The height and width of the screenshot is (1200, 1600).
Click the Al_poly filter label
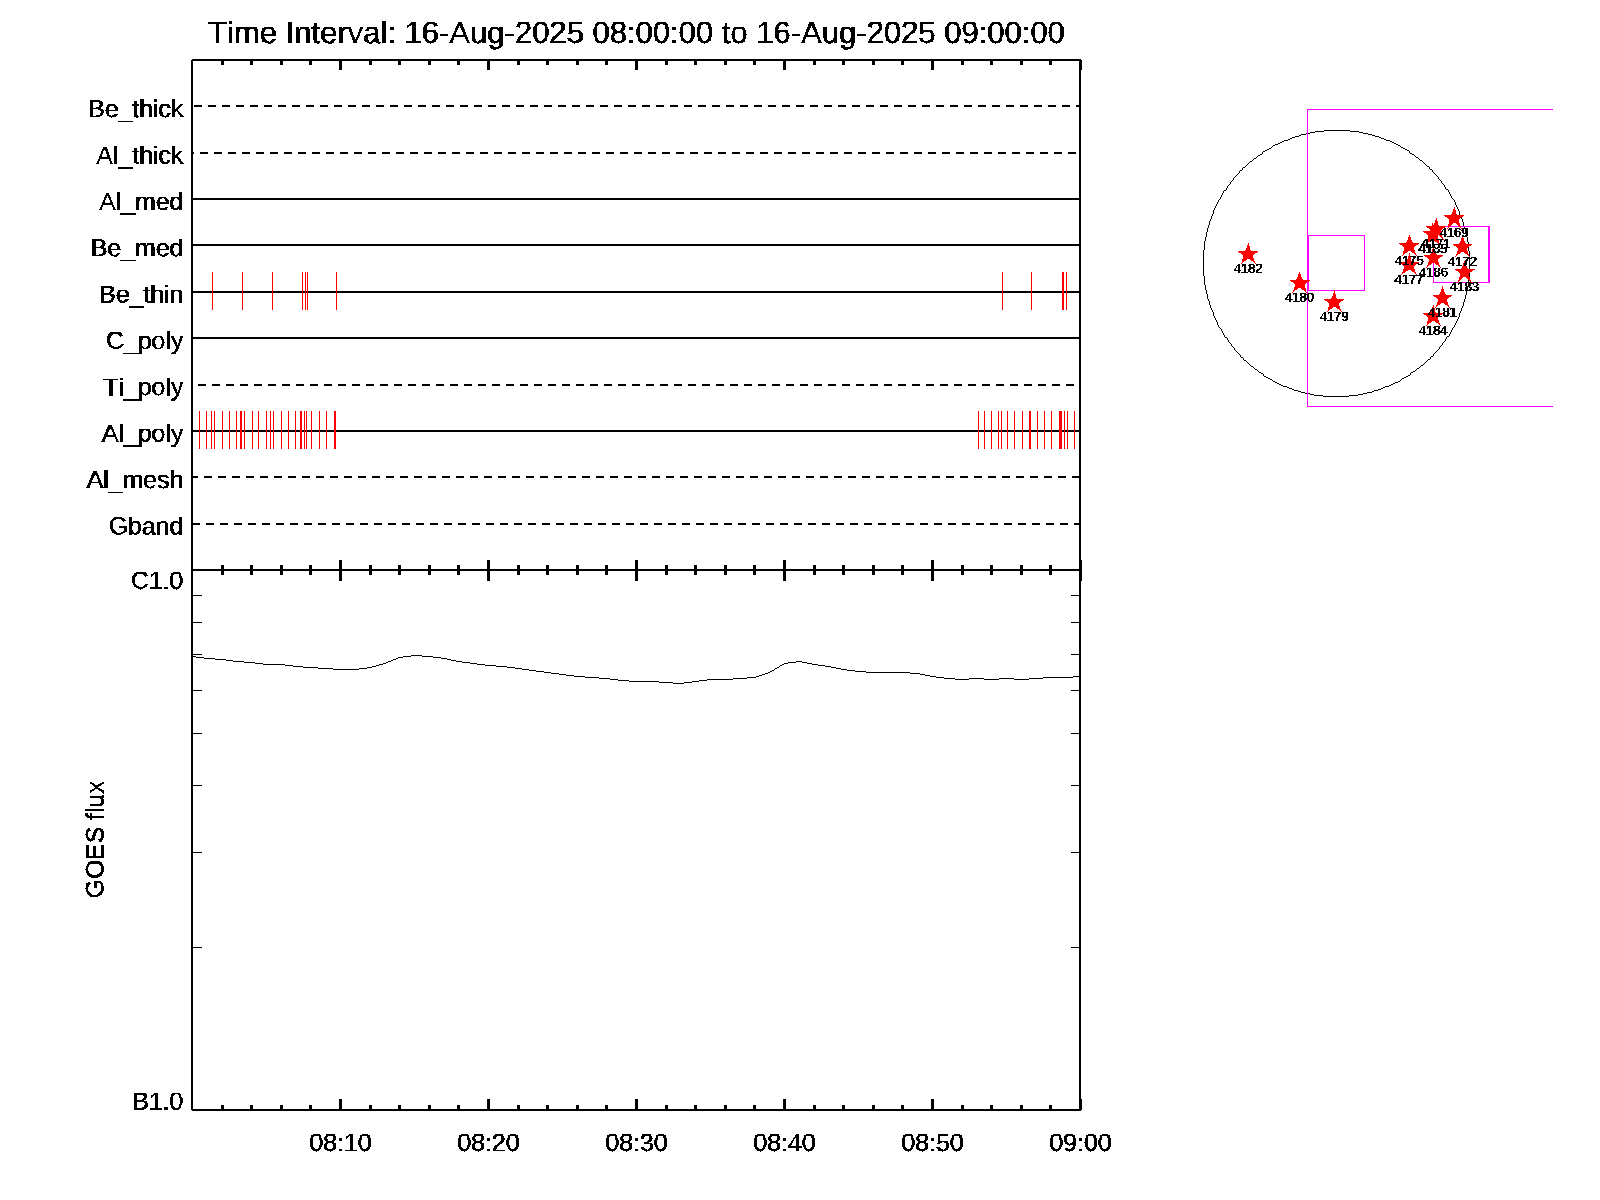coord(142,434)
